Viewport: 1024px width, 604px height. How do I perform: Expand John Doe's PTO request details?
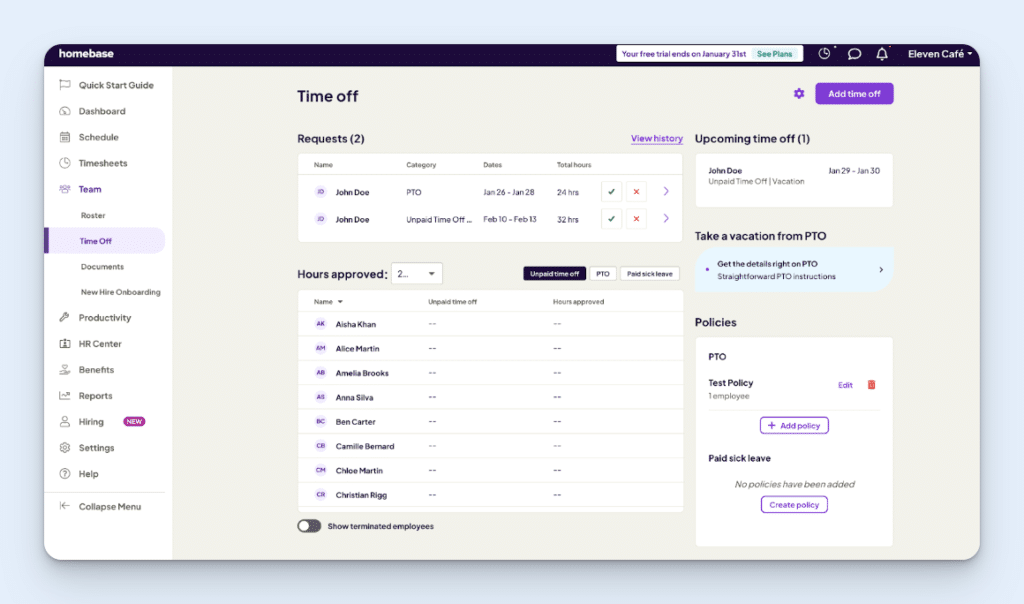[665, 191]
